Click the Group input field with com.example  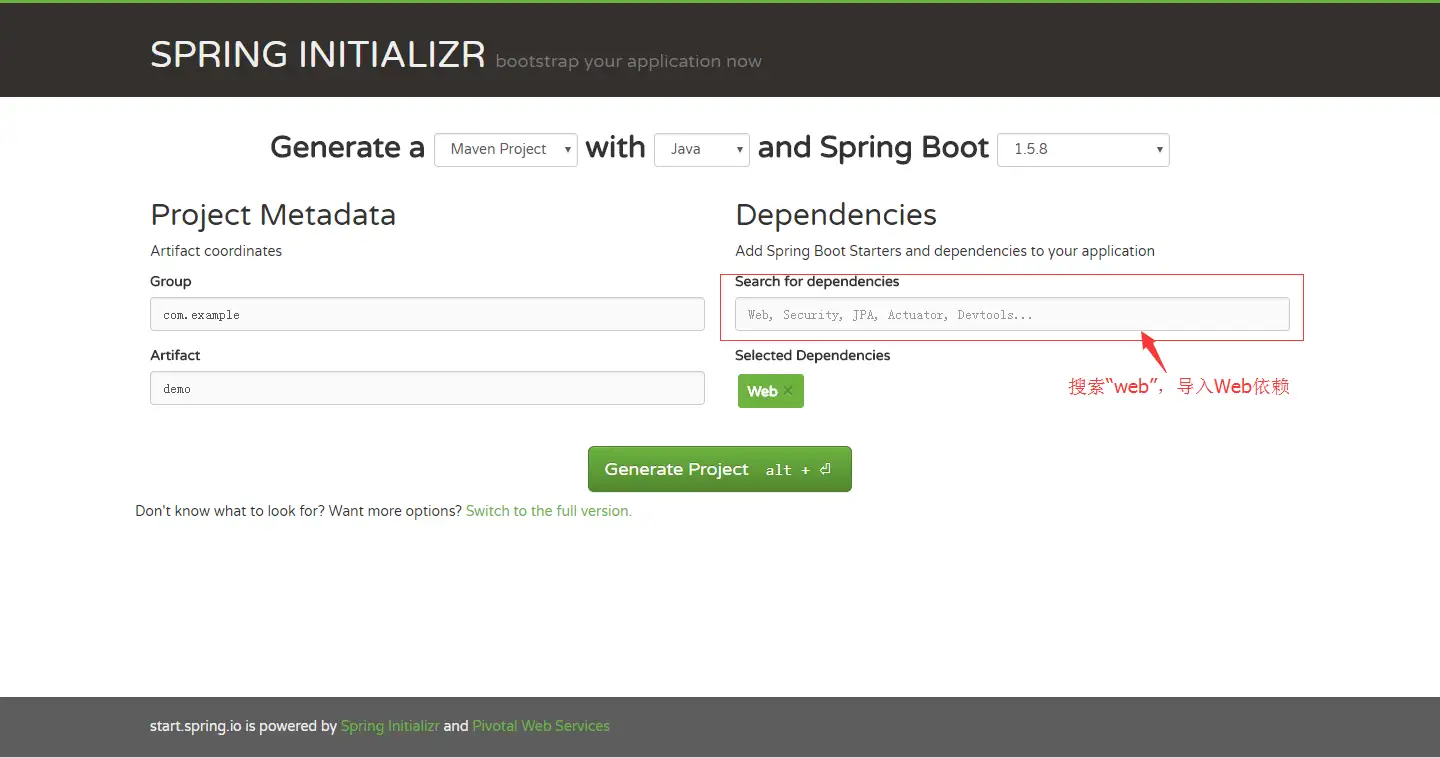point(427,314)
